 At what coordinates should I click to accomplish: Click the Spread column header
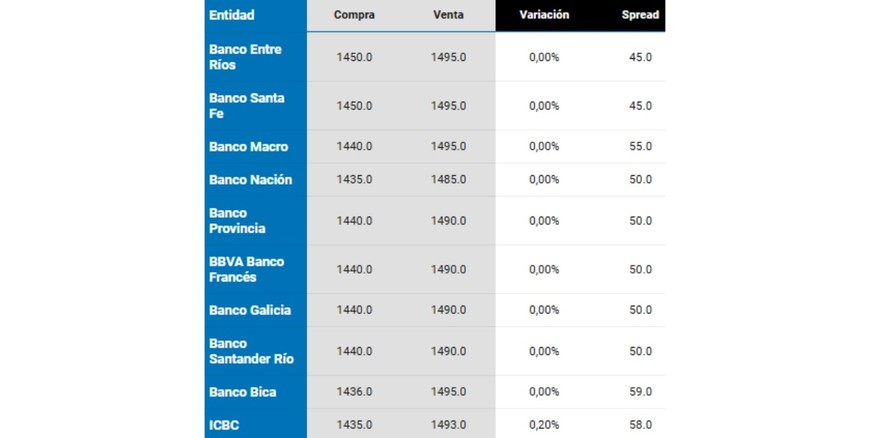point(640,15)
